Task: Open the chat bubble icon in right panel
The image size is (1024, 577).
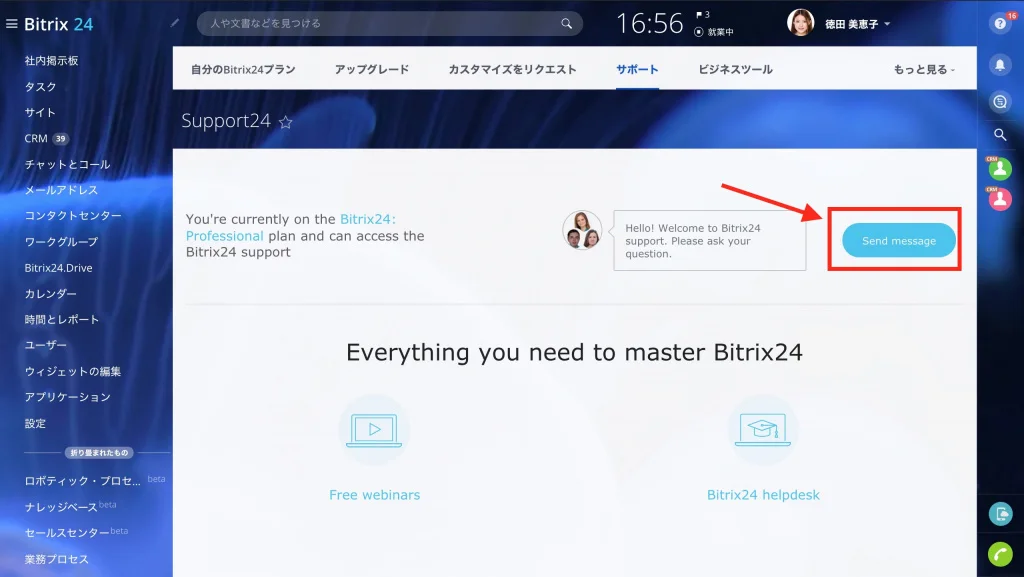Action: (x=1000, y=101)
